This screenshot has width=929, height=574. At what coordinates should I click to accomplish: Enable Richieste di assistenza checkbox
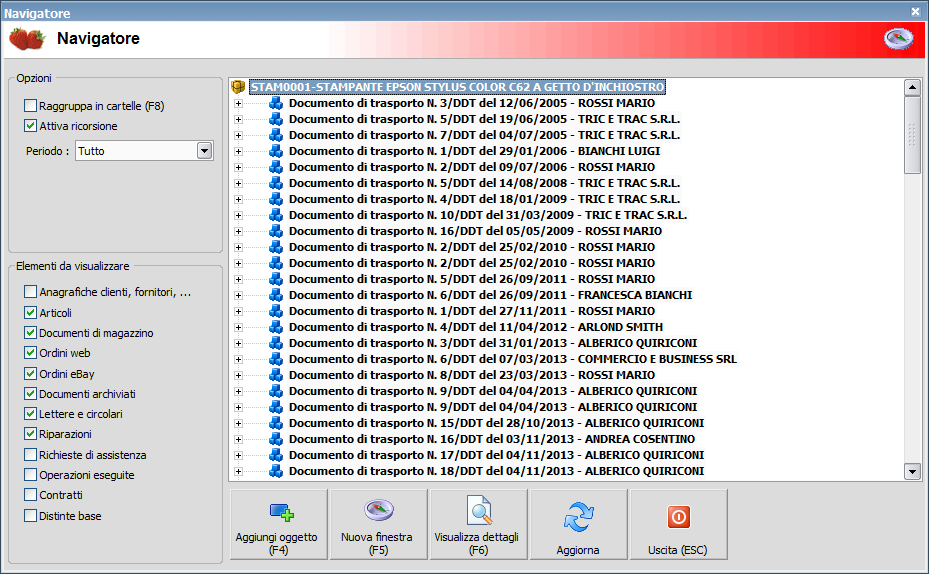pos(30,455)
